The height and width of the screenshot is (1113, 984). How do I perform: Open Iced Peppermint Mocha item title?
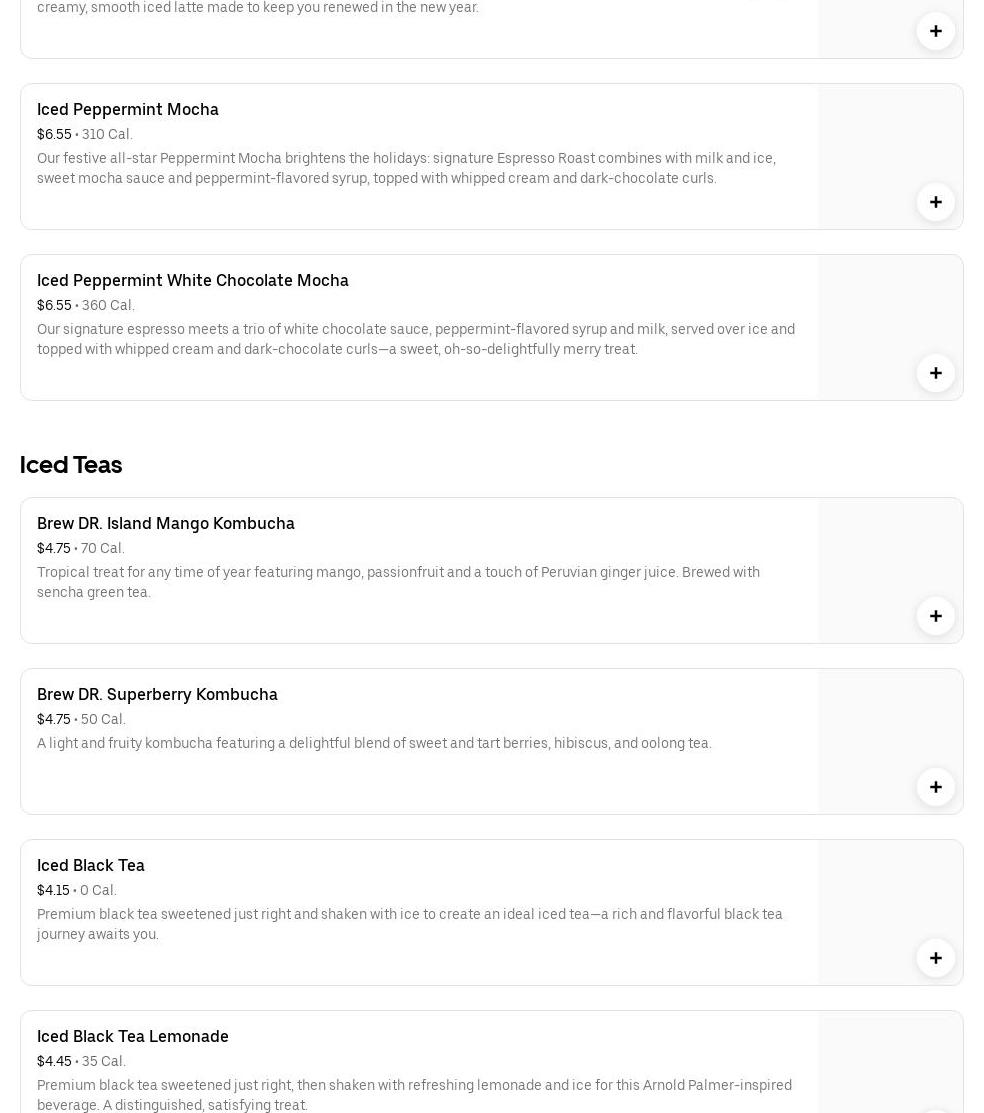coord(128,109)
